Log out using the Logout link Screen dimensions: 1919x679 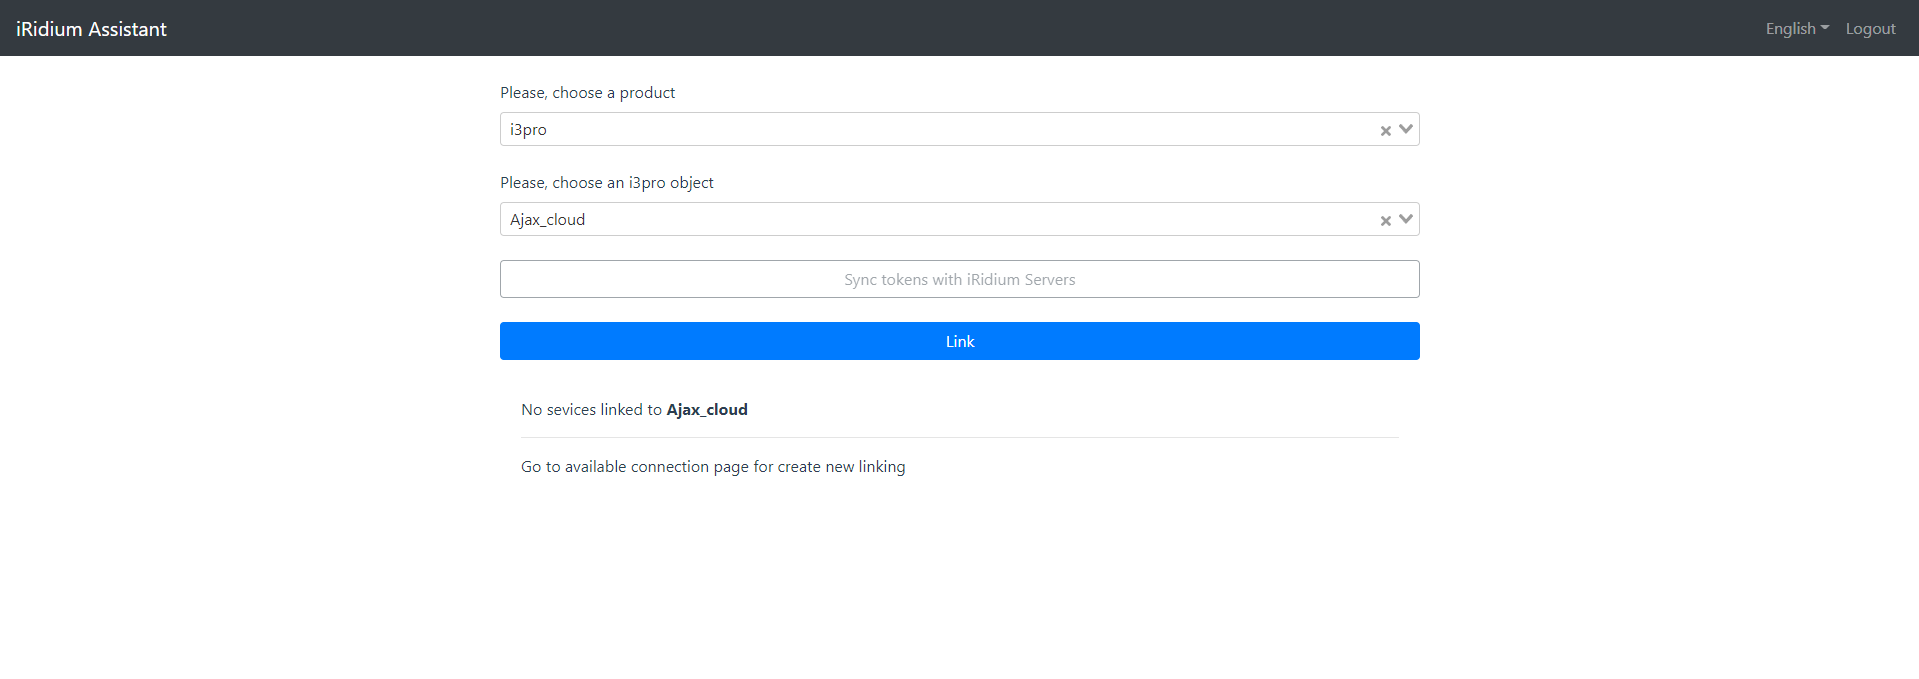tap(1870, 29)
